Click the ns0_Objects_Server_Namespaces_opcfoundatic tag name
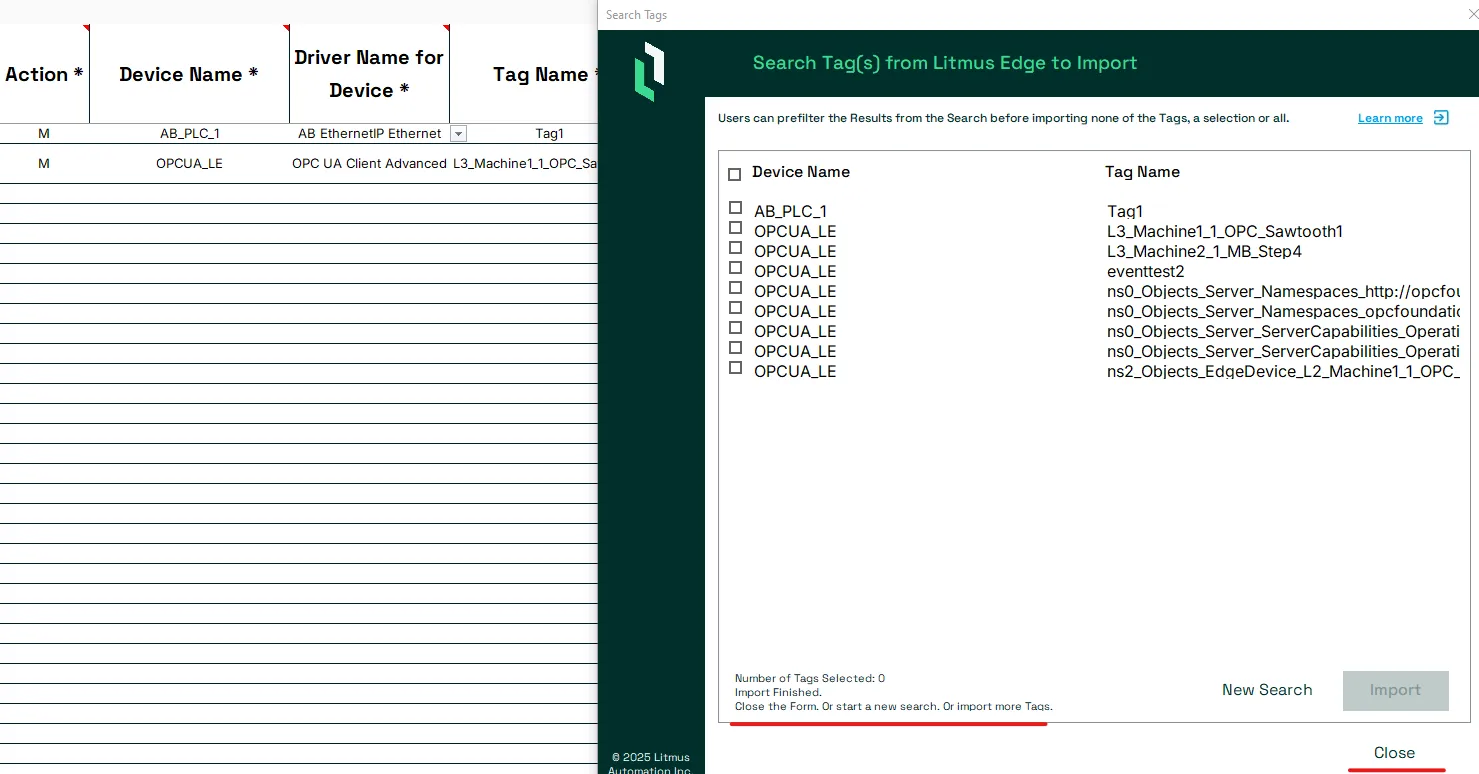 pyautogui.click(x=1283, y=312)
